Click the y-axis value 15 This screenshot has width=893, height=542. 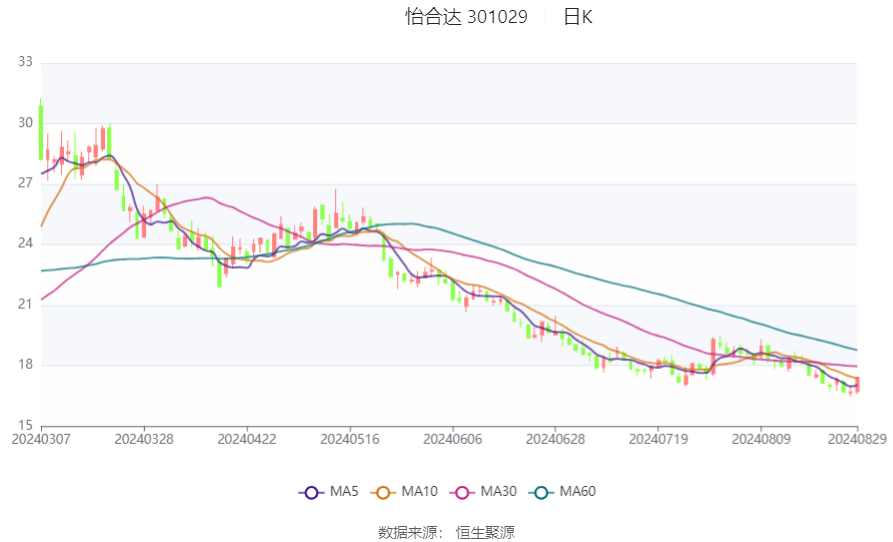pos(25,425)
